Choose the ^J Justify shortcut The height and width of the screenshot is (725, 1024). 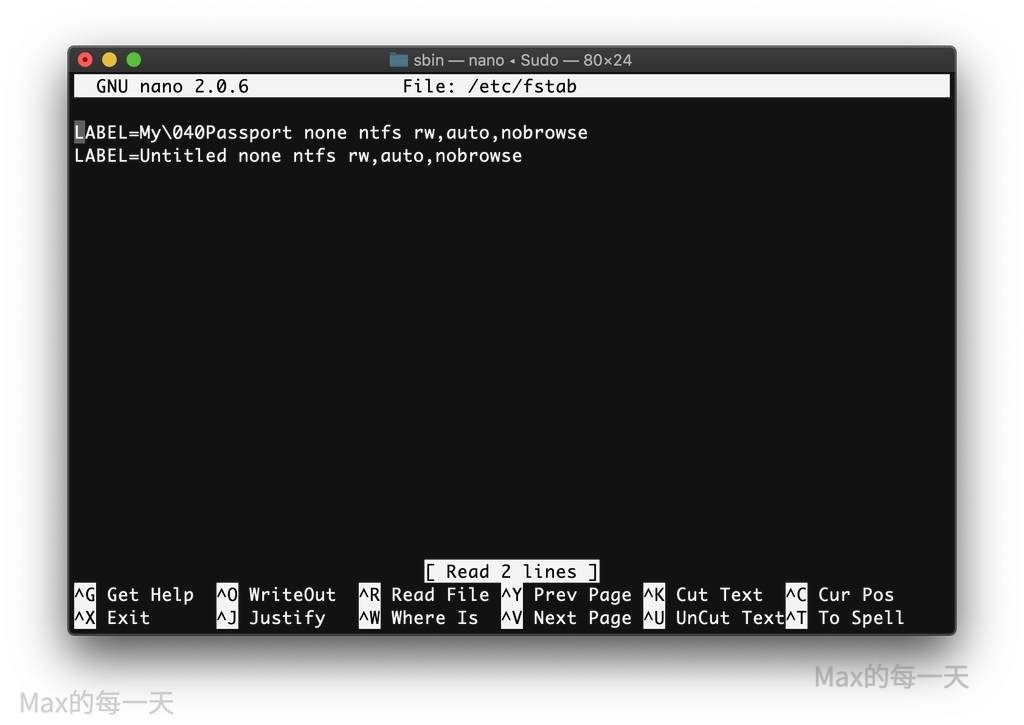point(271,618)
